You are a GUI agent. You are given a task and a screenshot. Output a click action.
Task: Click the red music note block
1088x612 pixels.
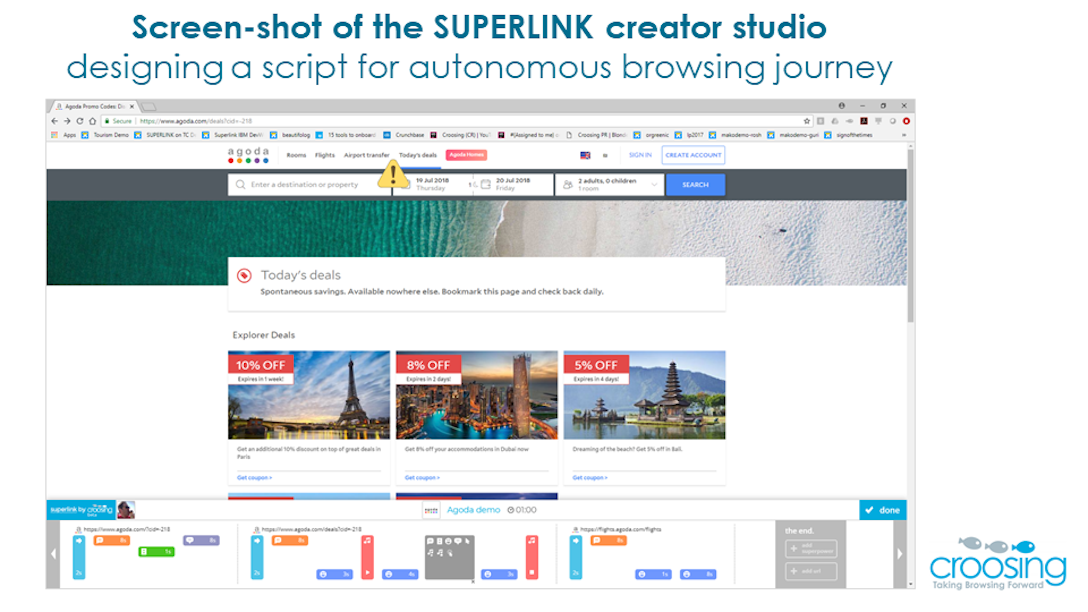tap(367, 556)
